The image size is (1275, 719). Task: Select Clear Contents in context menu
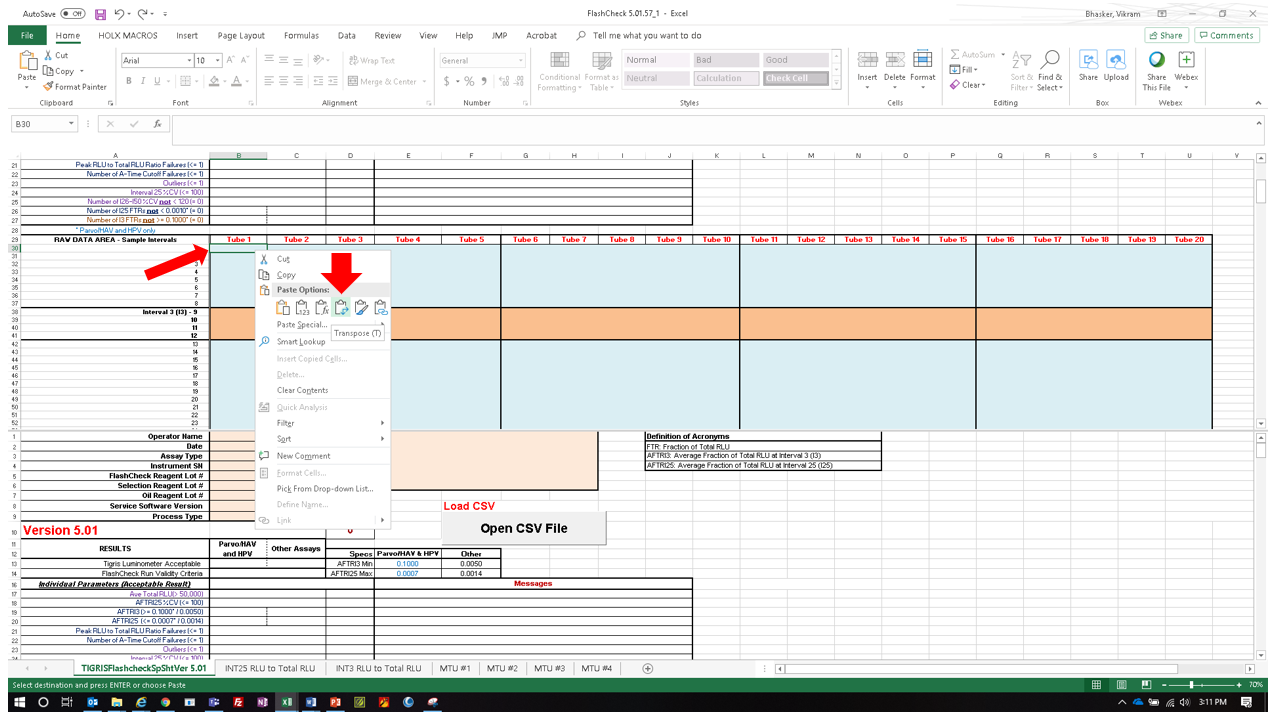pos(302,390)
